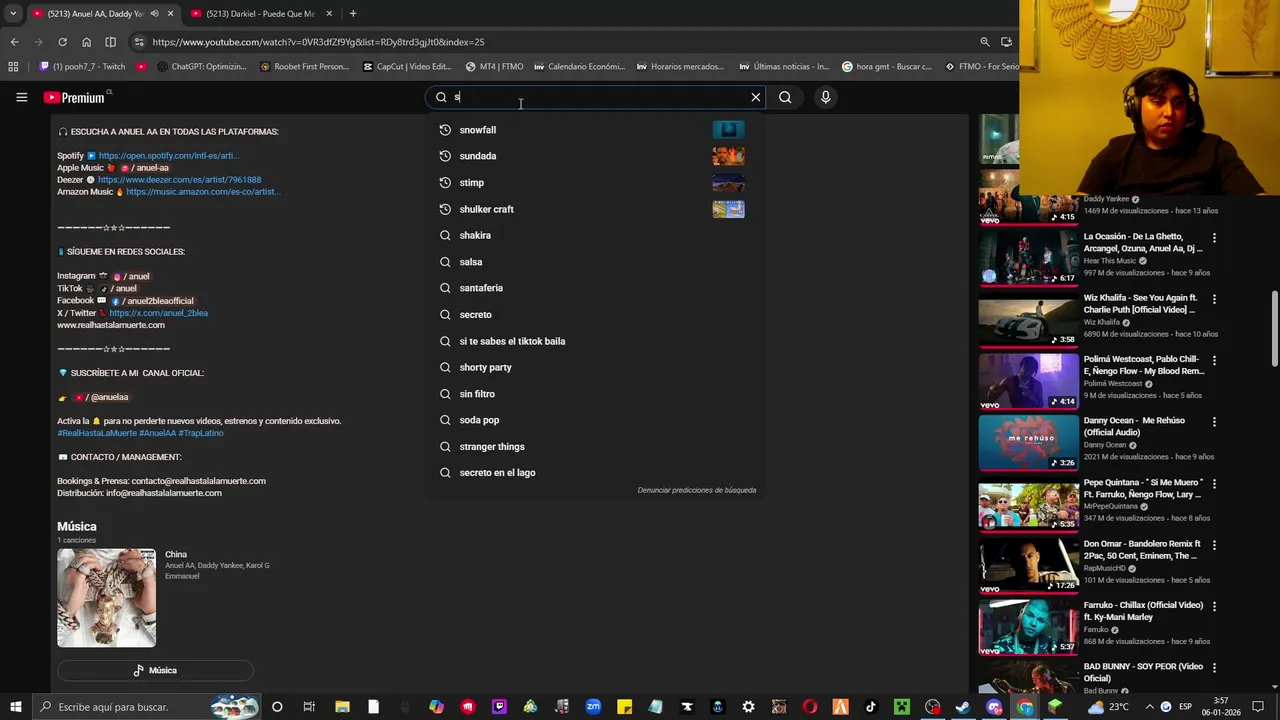Run the search with the magnifier button
The width and height of the screenshot is (1280, 720).
[785, 97]
